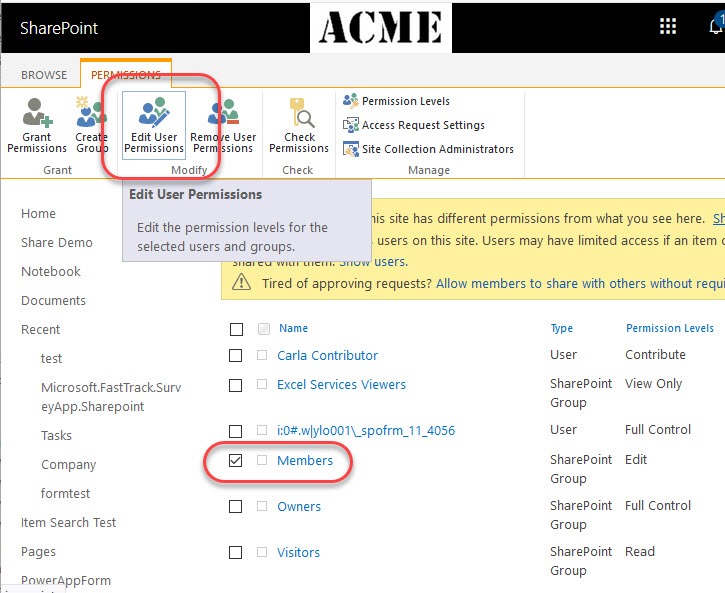Go to Documents in the left navigation

coord(53,300)
